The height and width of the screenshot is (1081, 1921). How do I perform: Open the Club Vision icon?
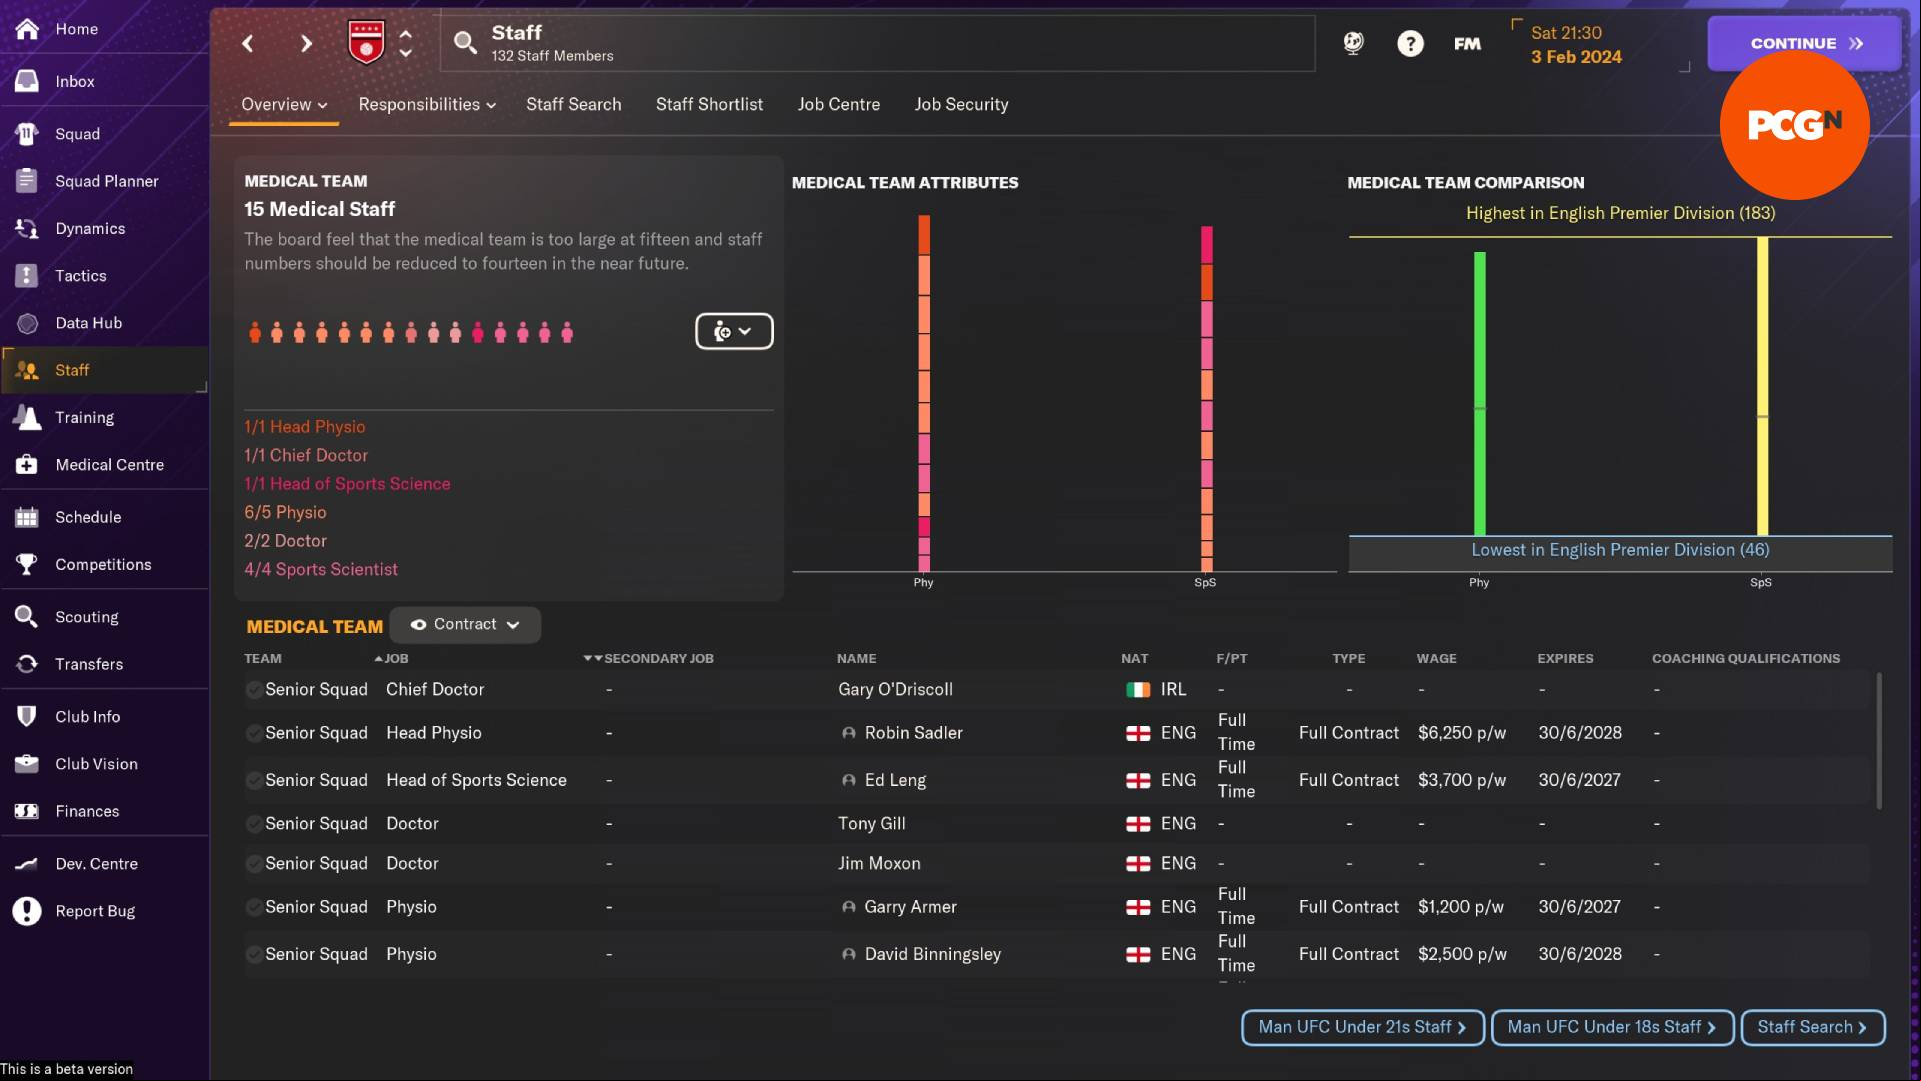(x=27, y=763)
